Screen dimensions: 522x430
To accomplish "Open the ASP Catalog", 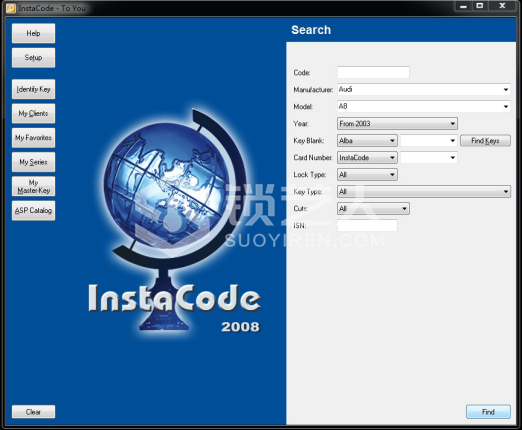I will click(x=33, y=211).
